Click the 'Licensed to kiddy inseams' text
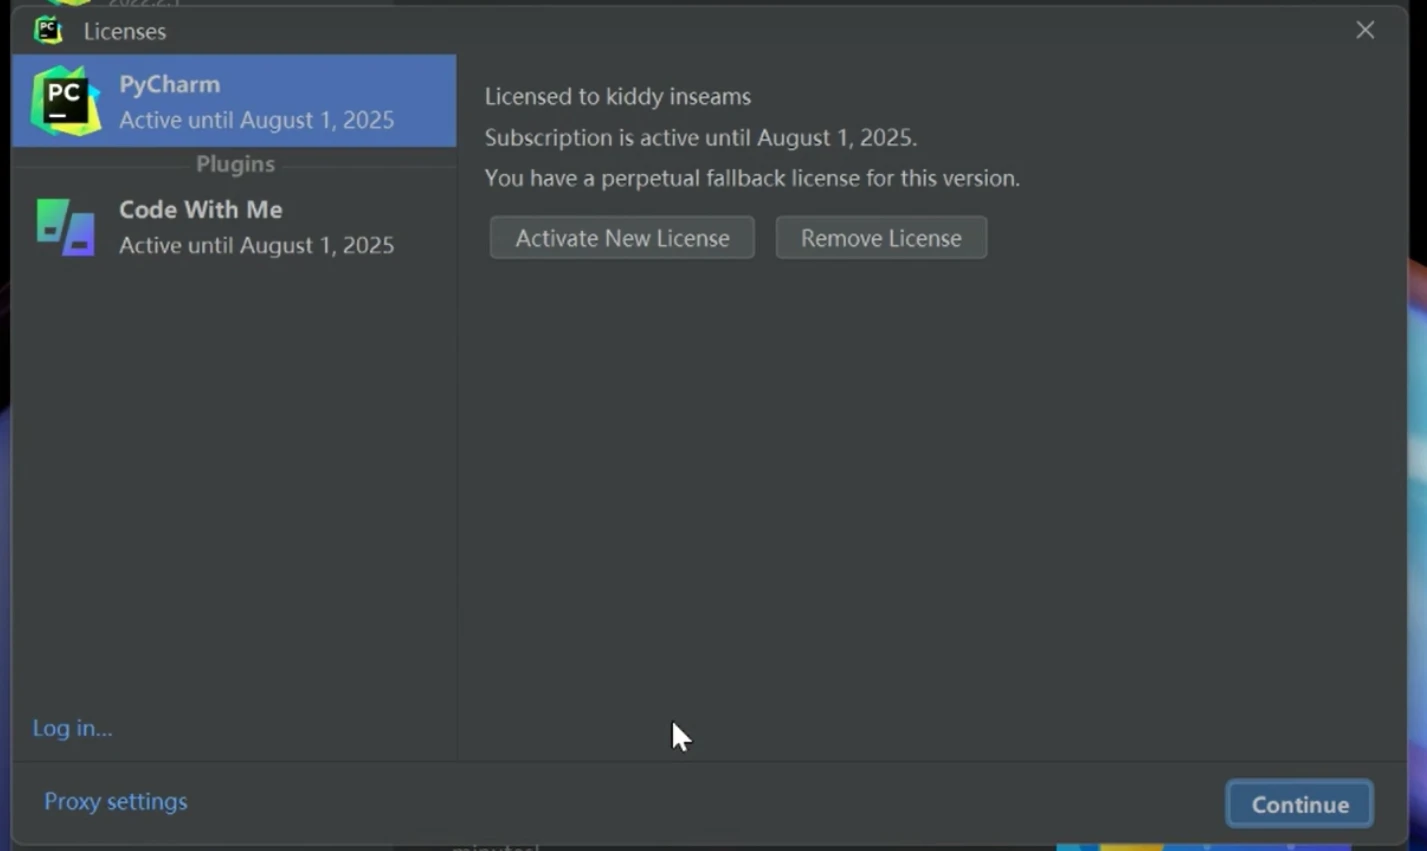 pos(617,97)
